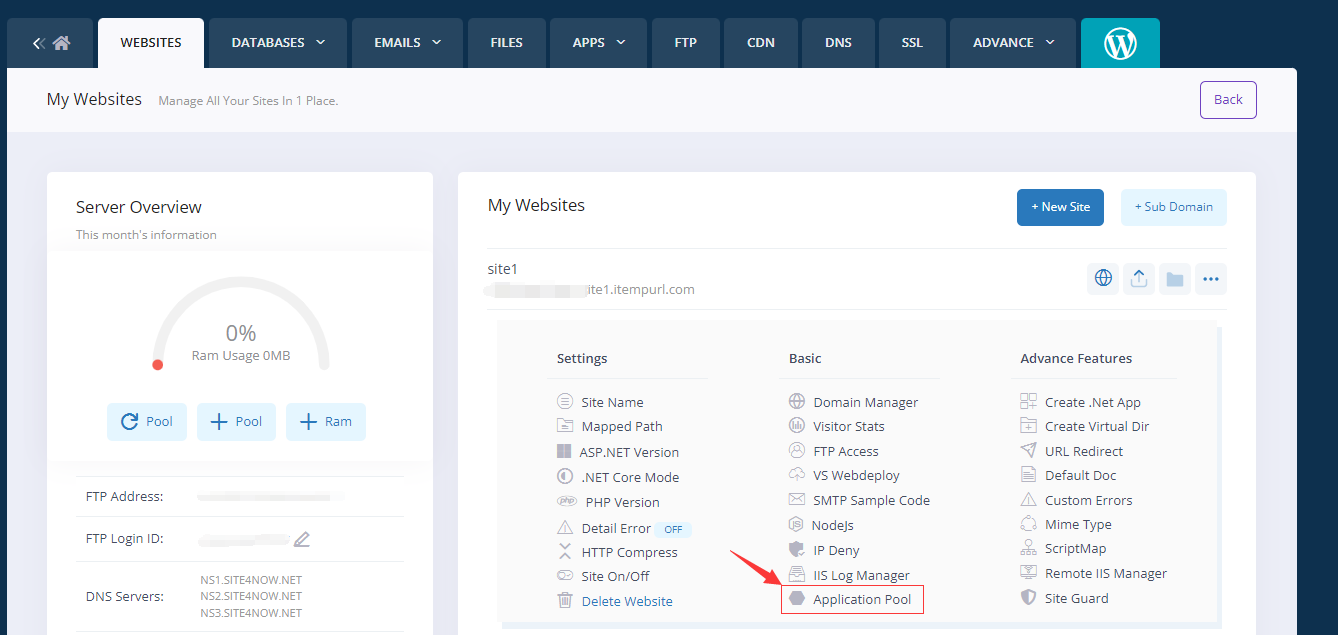
Task: Expand the DATABASES dropdown menu
Action: pos(278,43)
